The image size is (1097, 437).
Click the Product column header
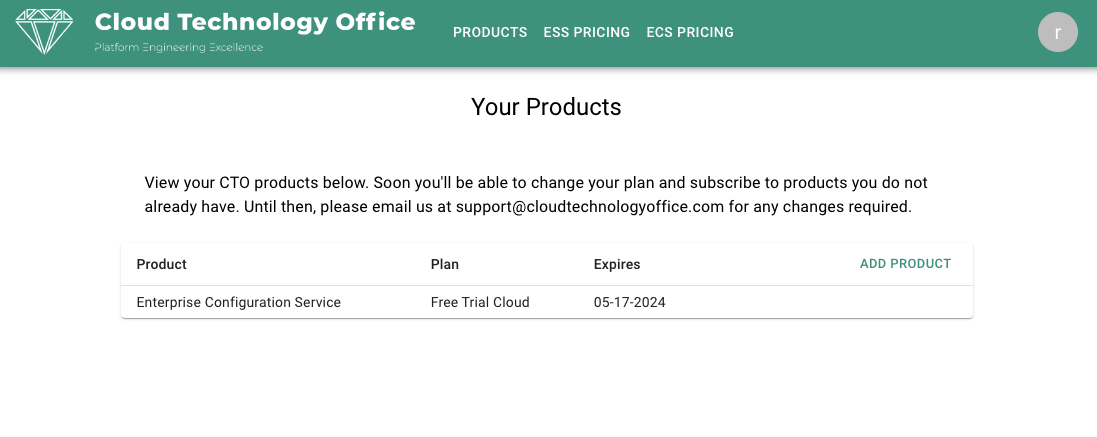point(162,264)
